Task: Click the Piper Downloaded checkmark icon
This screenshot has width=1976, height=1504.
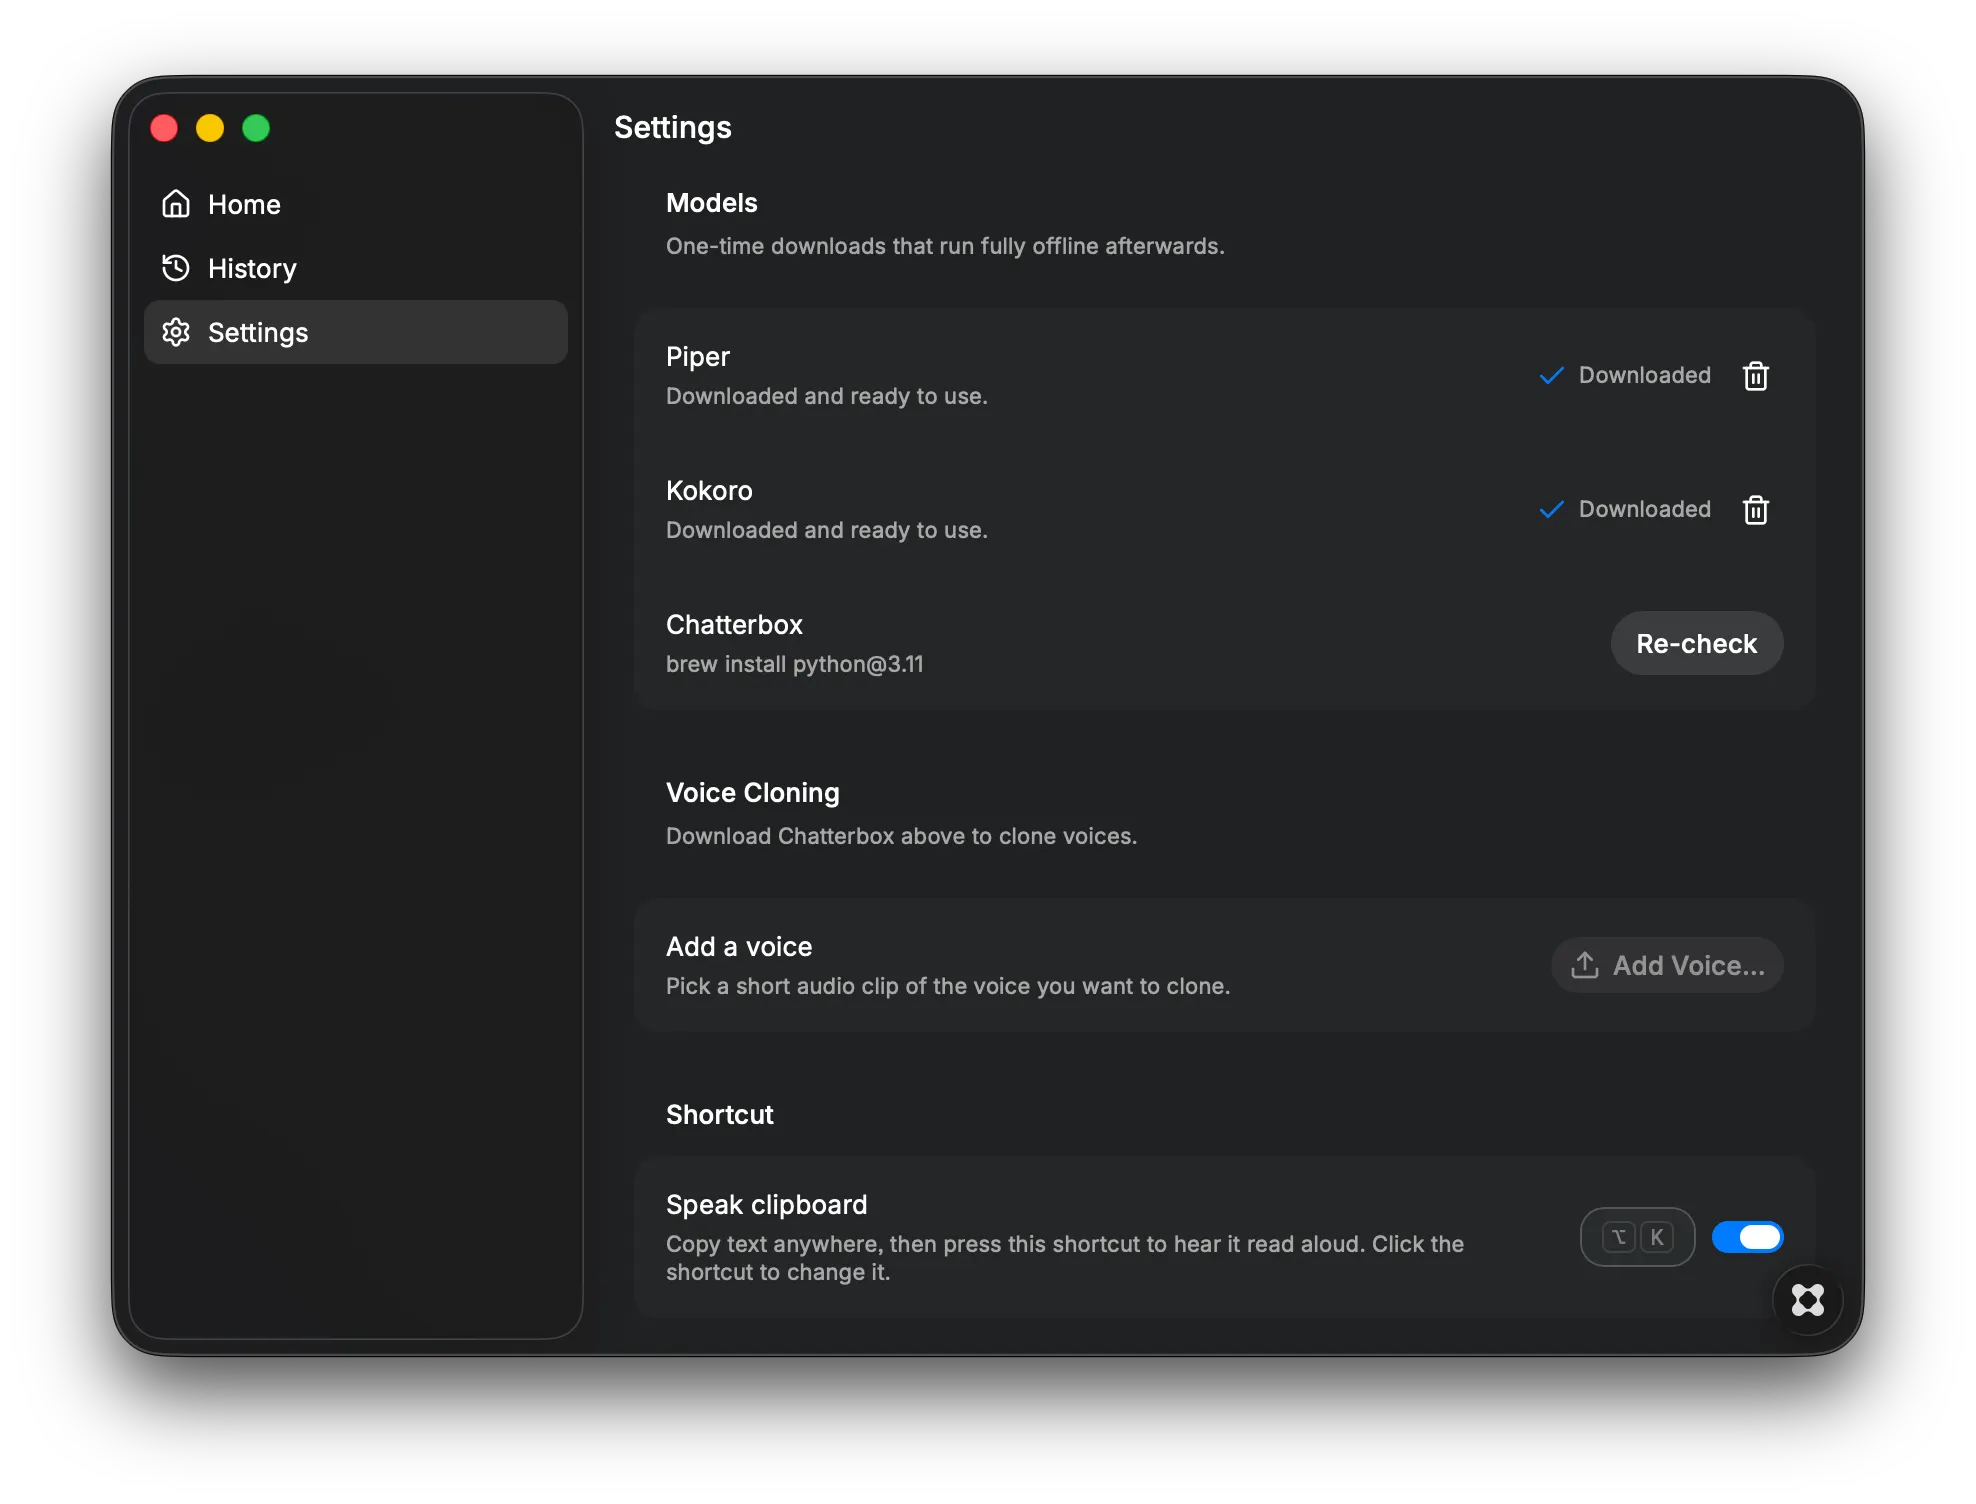Action: click(x=1551, y=376)
